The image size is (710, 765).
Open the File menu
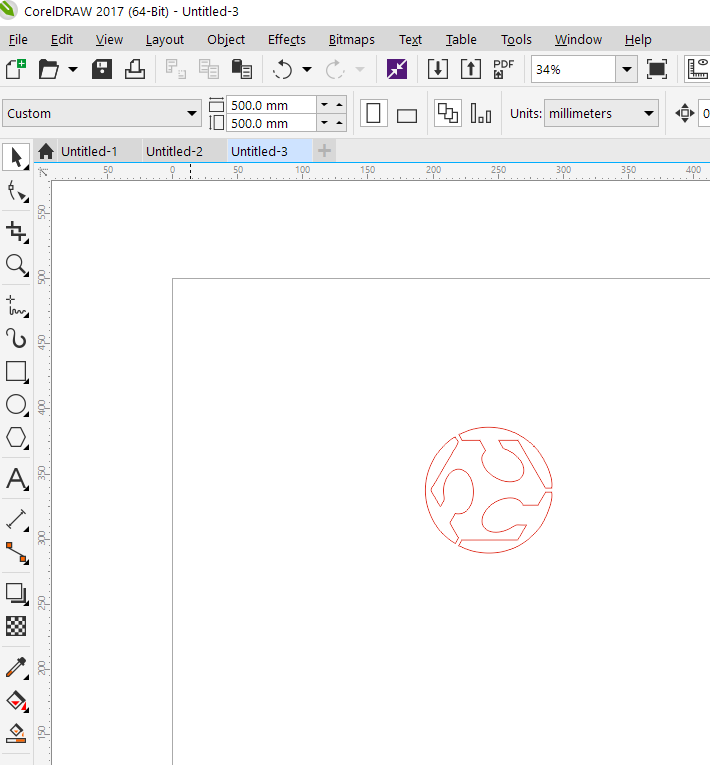click(x=18, y=40)
